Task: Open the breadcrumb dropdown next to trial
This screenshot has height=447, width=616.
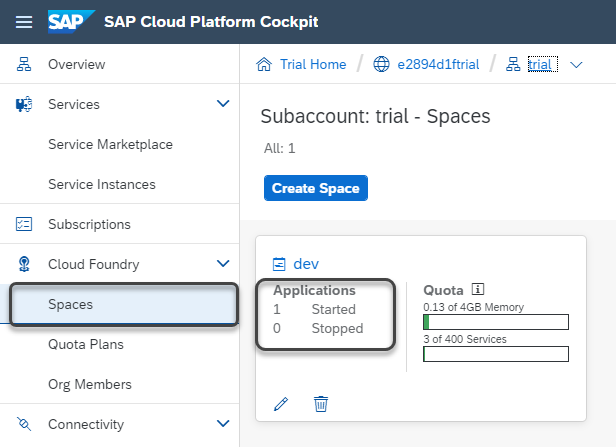Action: [576, 65]
